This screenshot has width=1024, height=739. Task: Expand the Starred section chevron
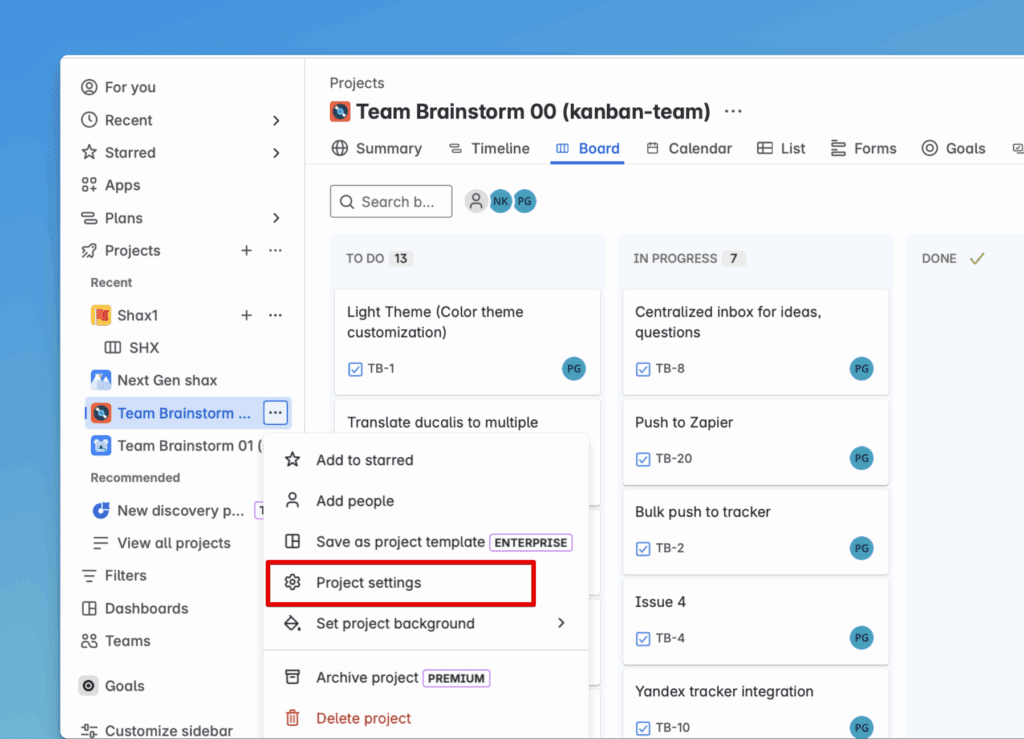pyautogui.click(x=276, y=153)
